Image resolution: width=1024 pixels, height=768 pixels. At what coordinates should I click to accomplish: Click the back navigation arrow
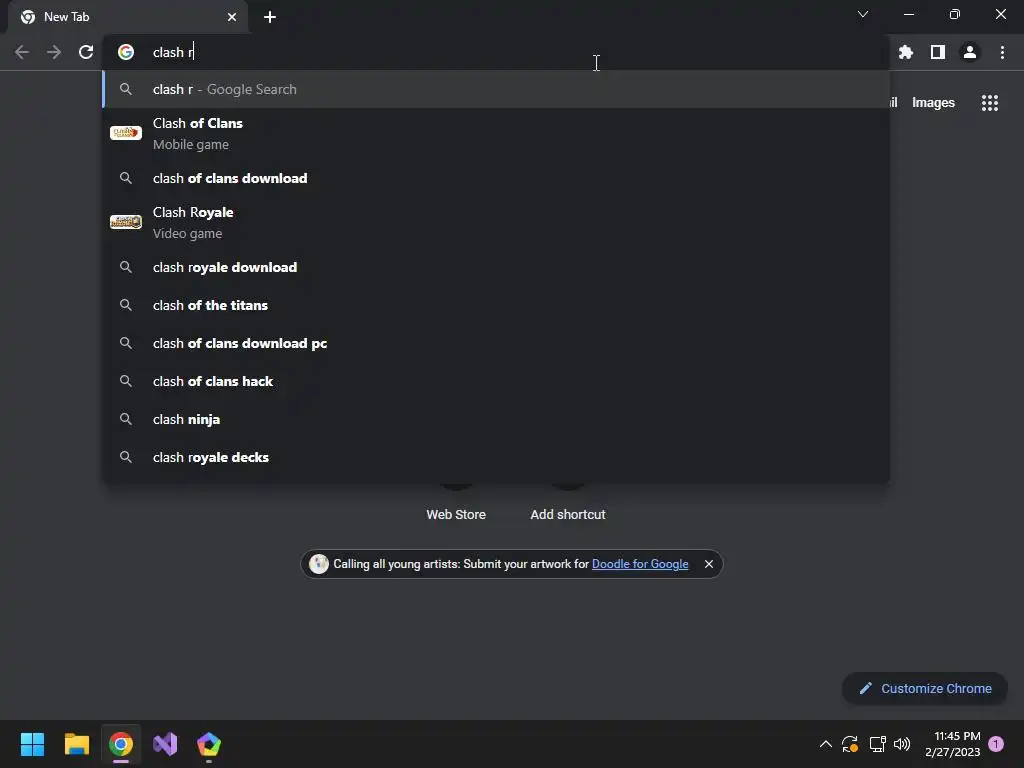click(22, 52)
